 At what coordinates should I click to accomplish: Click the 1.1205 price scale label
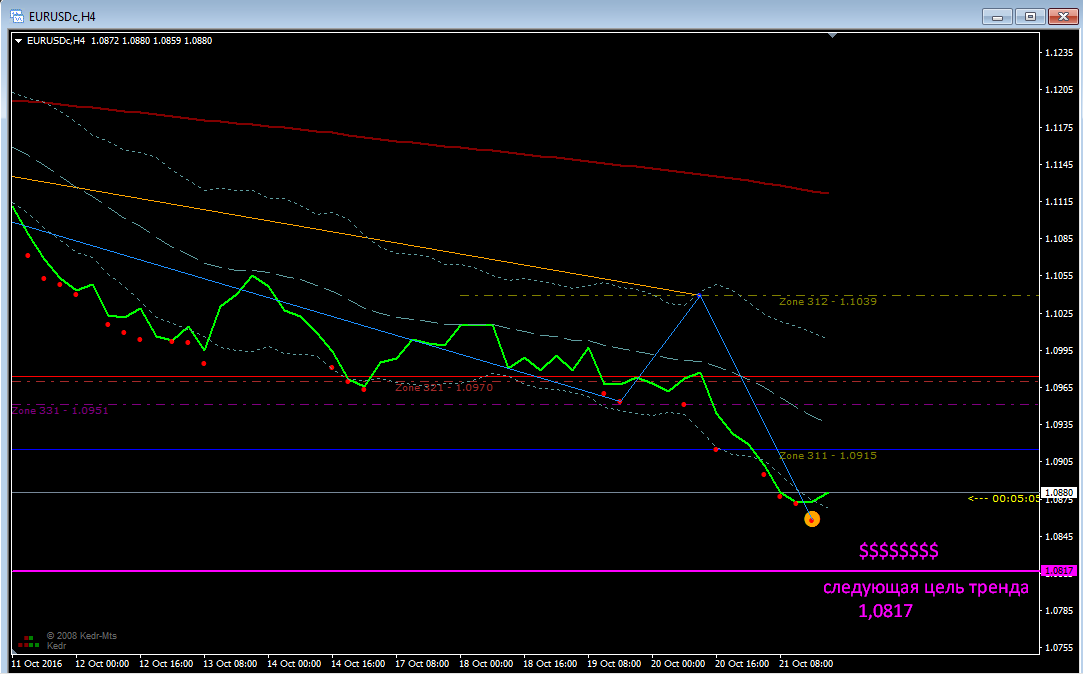coord(1059,90)
